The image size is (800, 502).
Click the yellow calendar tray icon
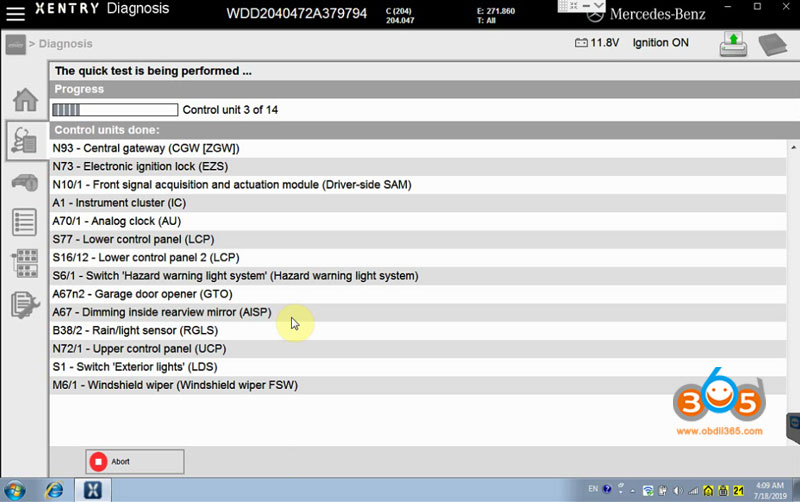point(723,491)
